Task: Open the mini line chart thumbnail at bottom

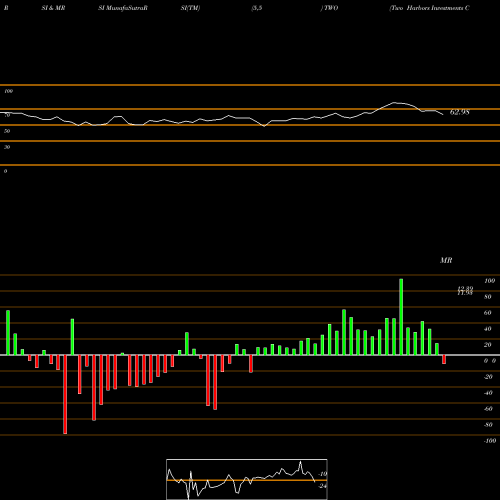Action: coord(247,479)
